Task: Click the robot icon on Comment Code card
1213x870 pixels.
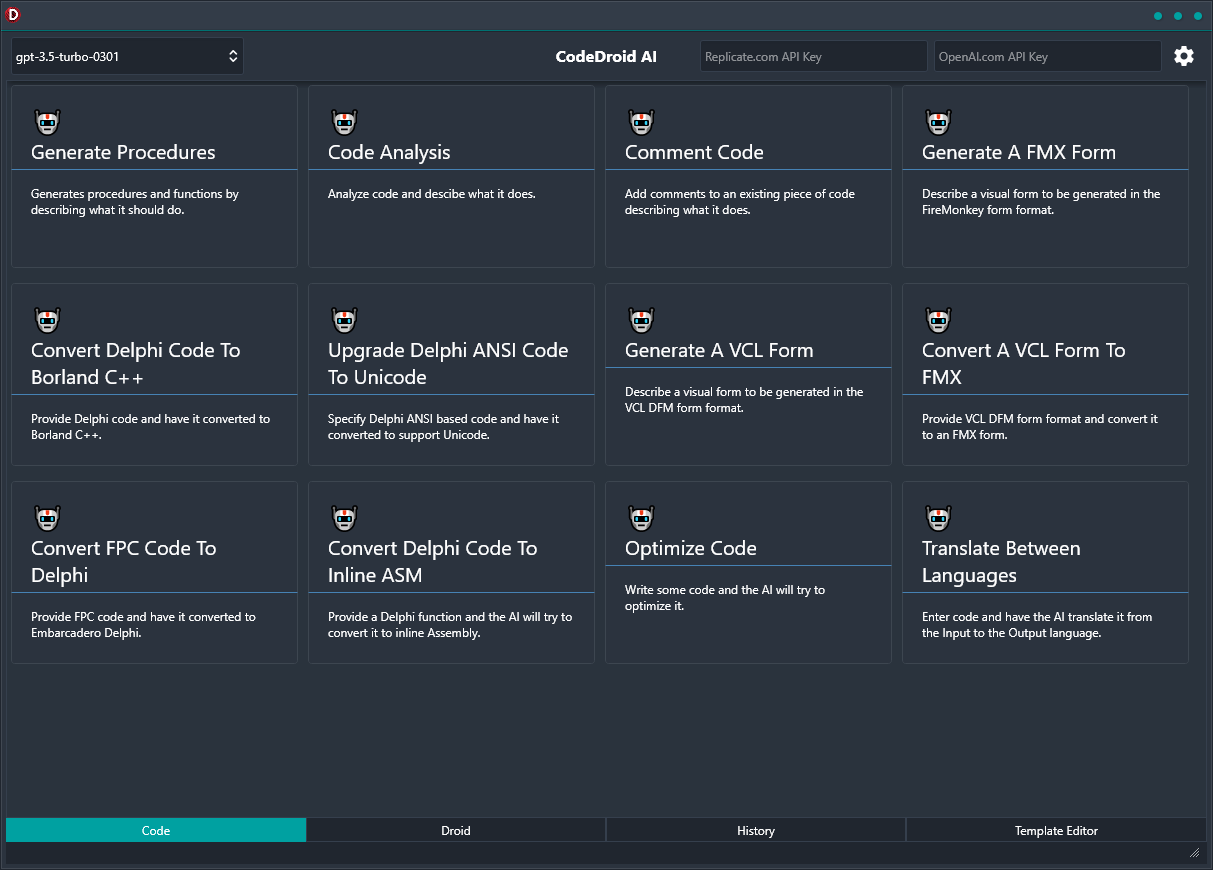Action: pos(641,121)
